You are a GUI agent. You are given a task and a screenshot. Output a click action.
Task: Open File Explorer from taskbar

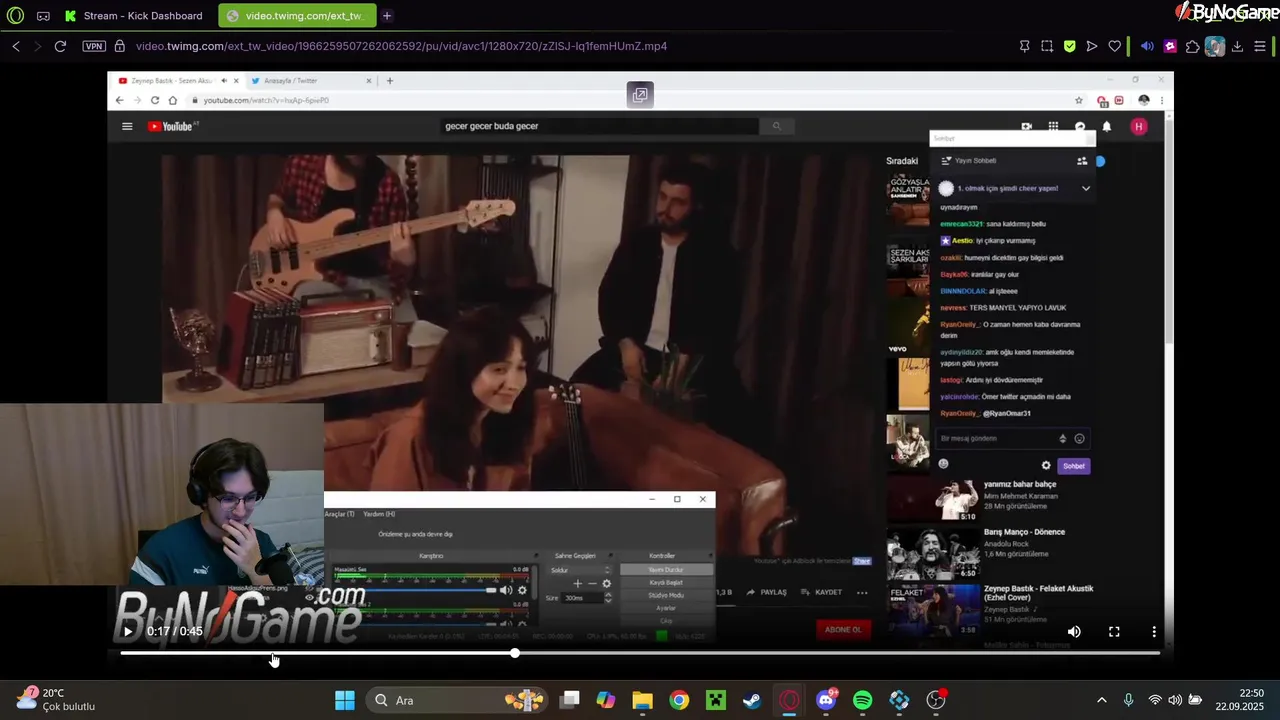pyautogui.click(x=642, y=700)
